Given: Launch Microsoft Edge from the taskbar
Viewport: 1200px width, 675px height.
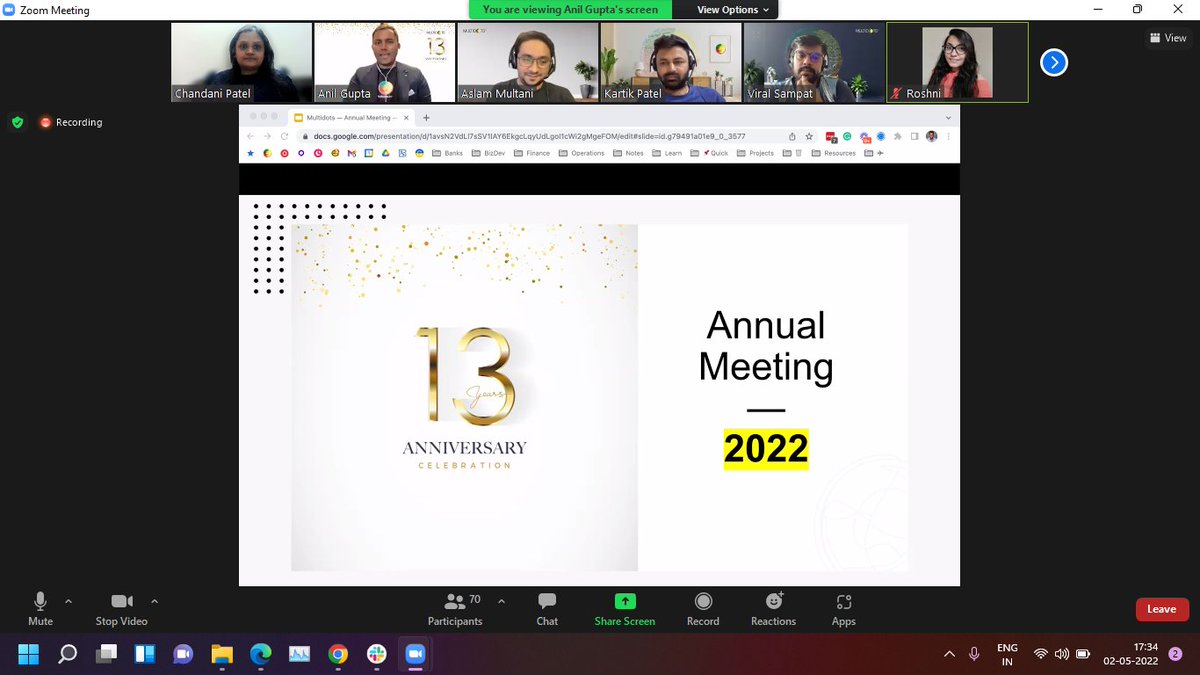Looking at the screenshot, I should click(x=260, y=654).
